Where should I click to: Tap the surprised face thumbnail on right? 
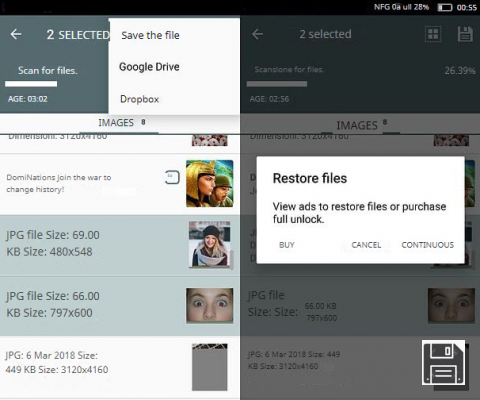click(x=451, y=306)
